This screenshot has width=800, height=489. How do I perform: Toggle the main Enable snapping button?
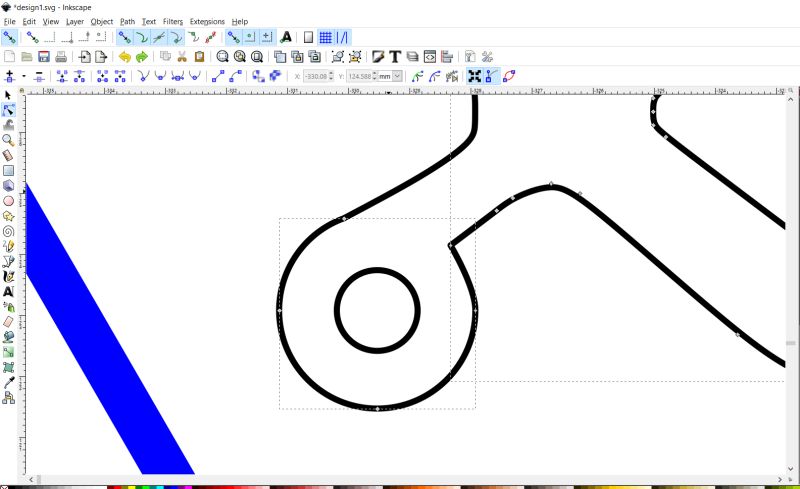(x=9, y=37)
